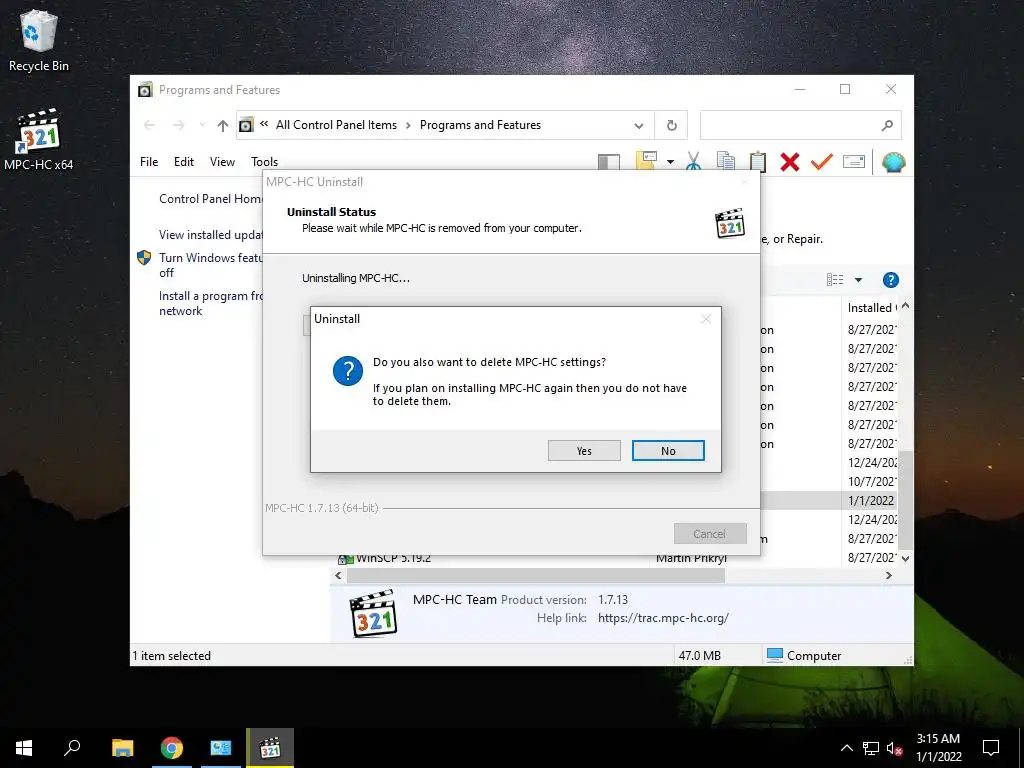Click the 1/1/2022 installed date cell
The image size is (1024, 768).
click(871, 500)
